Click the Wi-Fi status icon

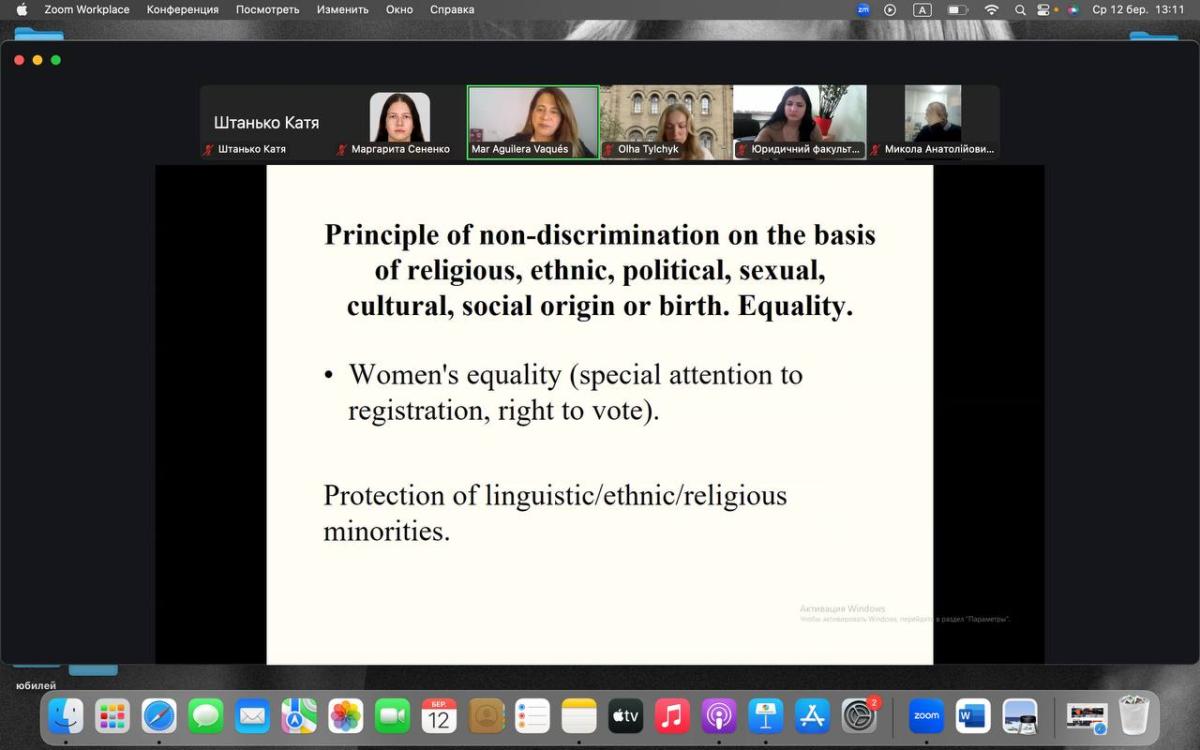coord(991,10)
